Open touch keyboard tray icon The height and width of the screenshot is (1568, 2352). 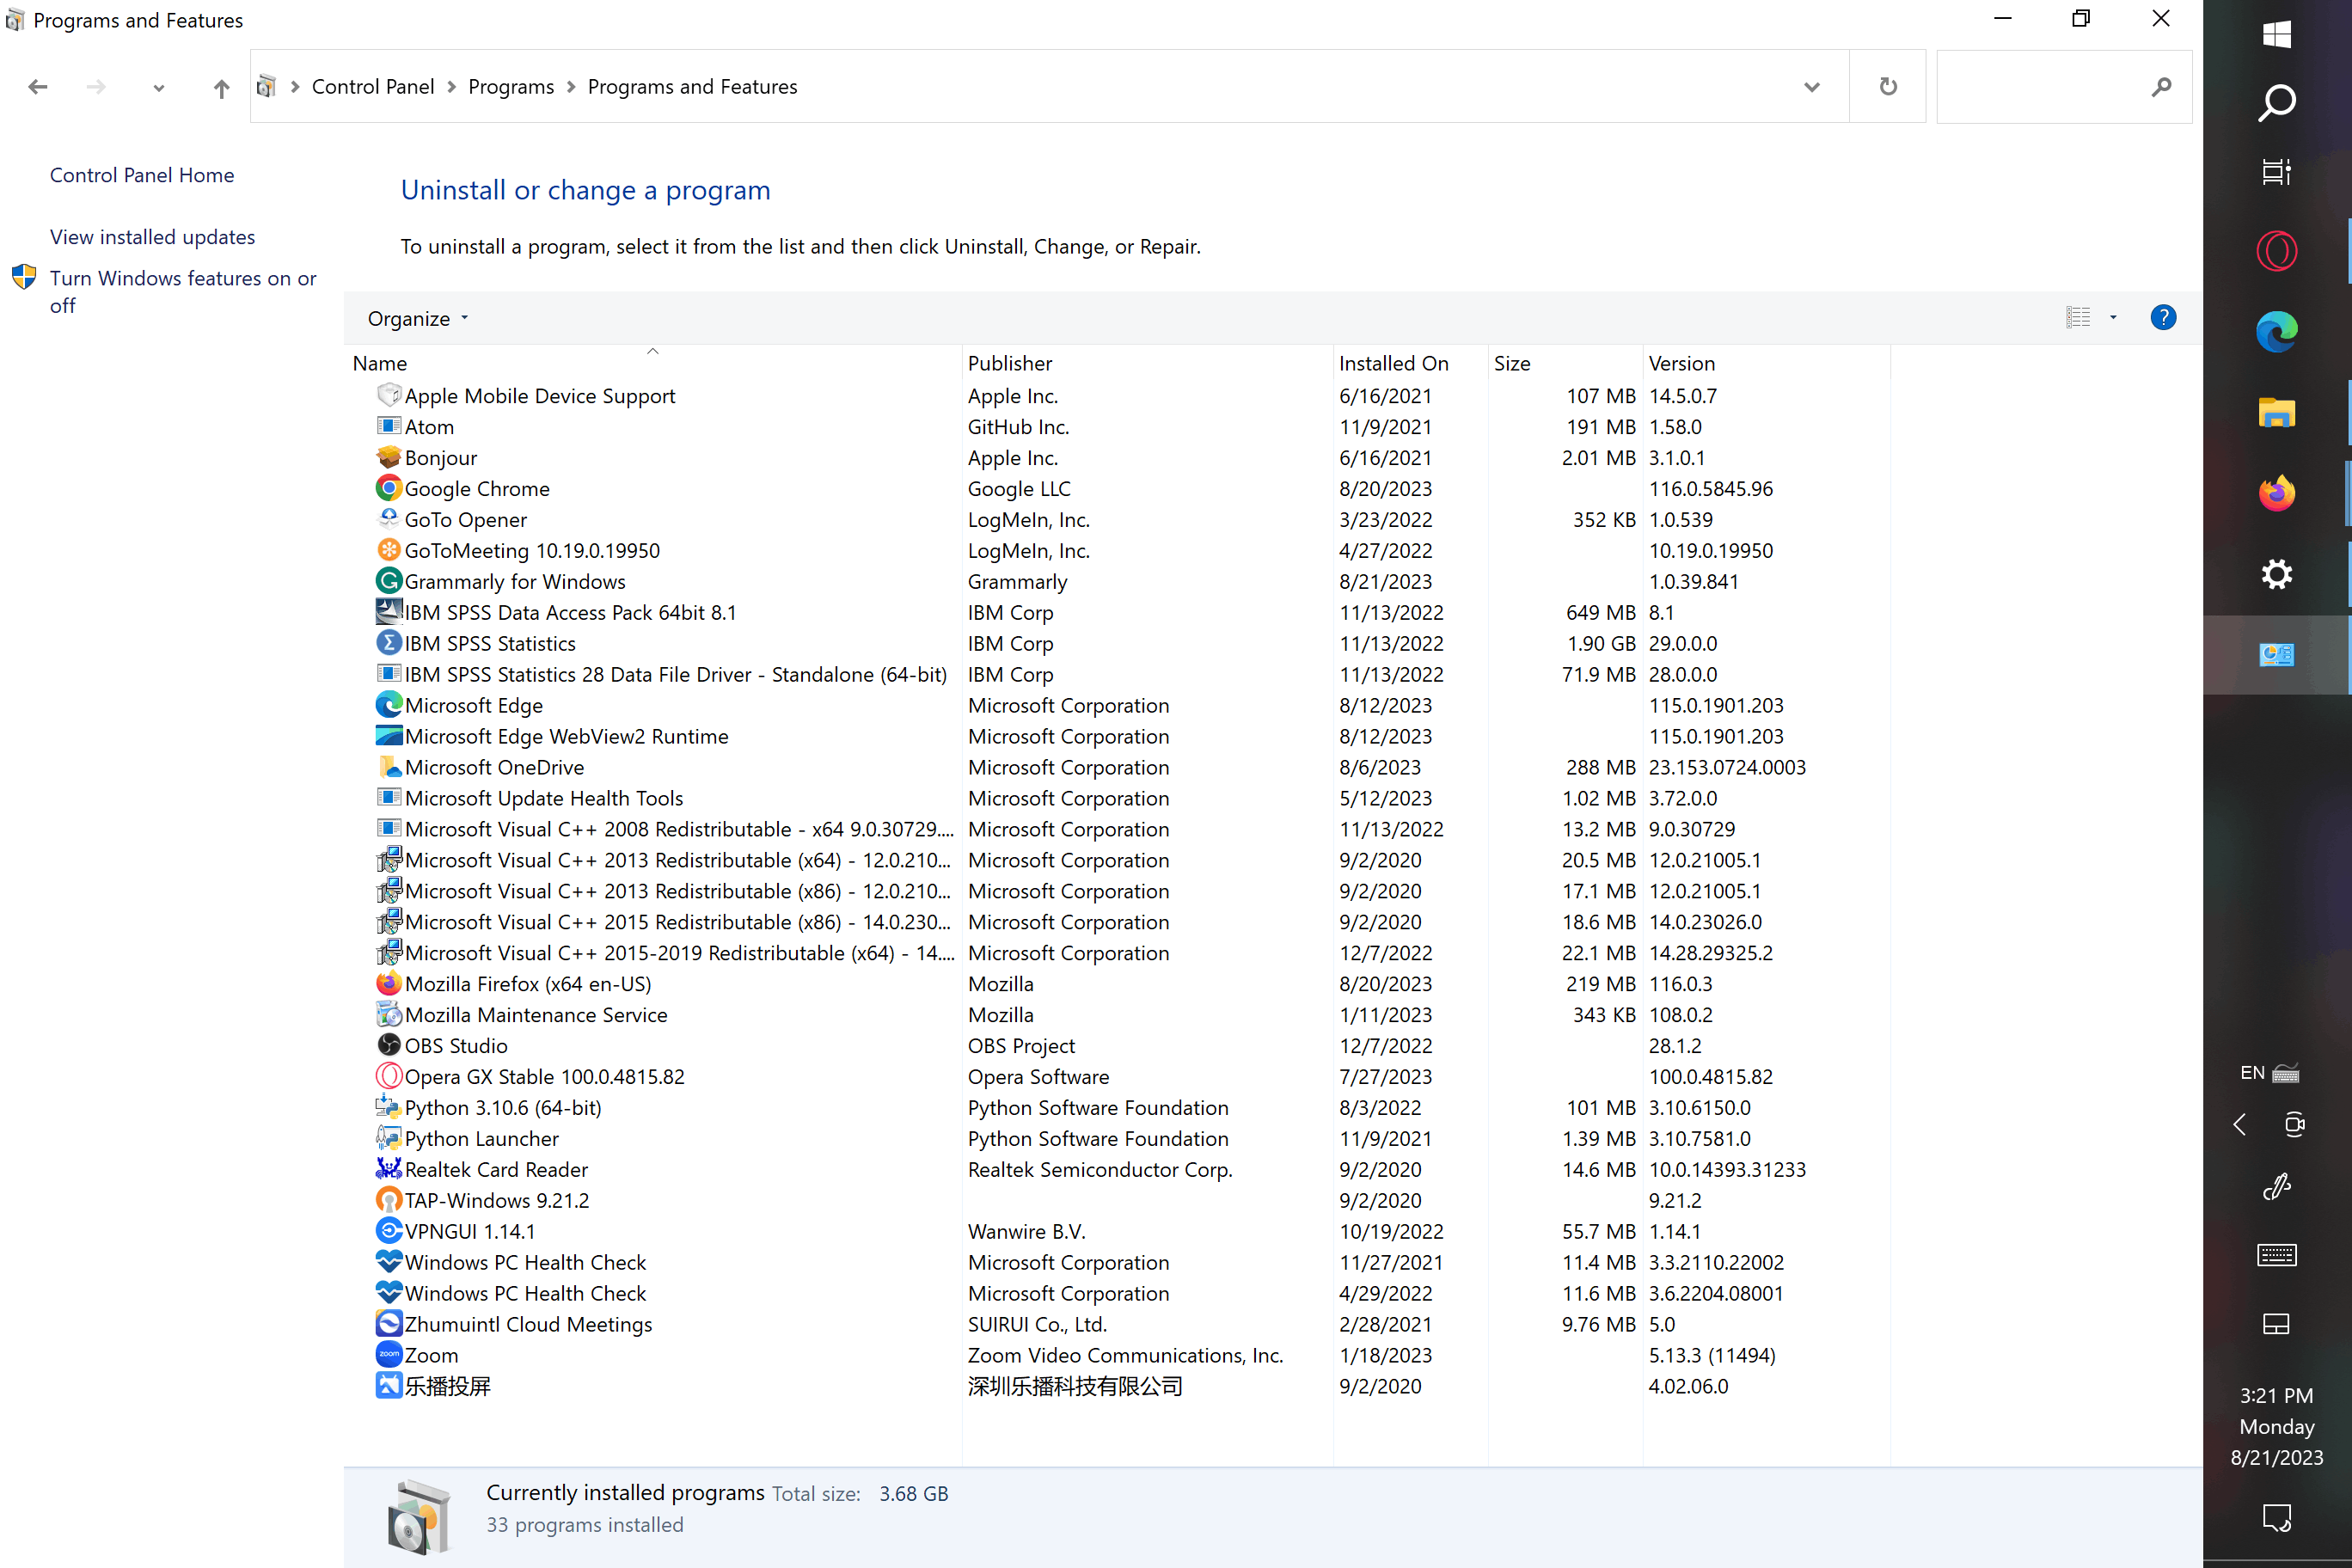tap(2276, 1254)
